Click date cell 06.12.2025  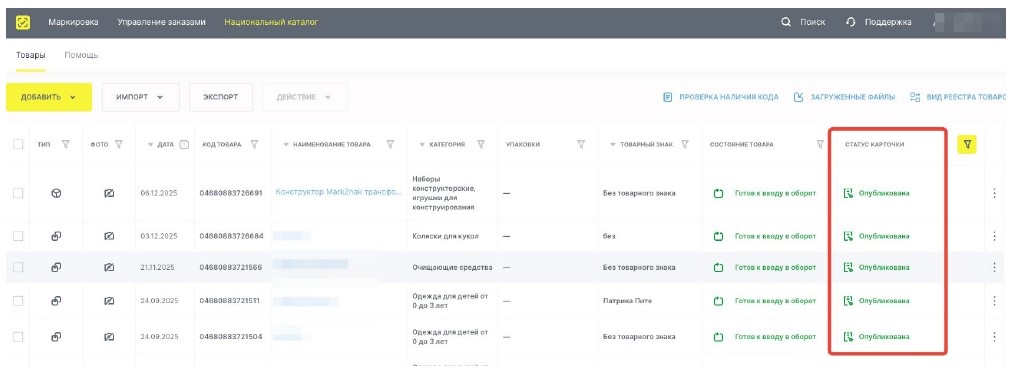point(159,193)
